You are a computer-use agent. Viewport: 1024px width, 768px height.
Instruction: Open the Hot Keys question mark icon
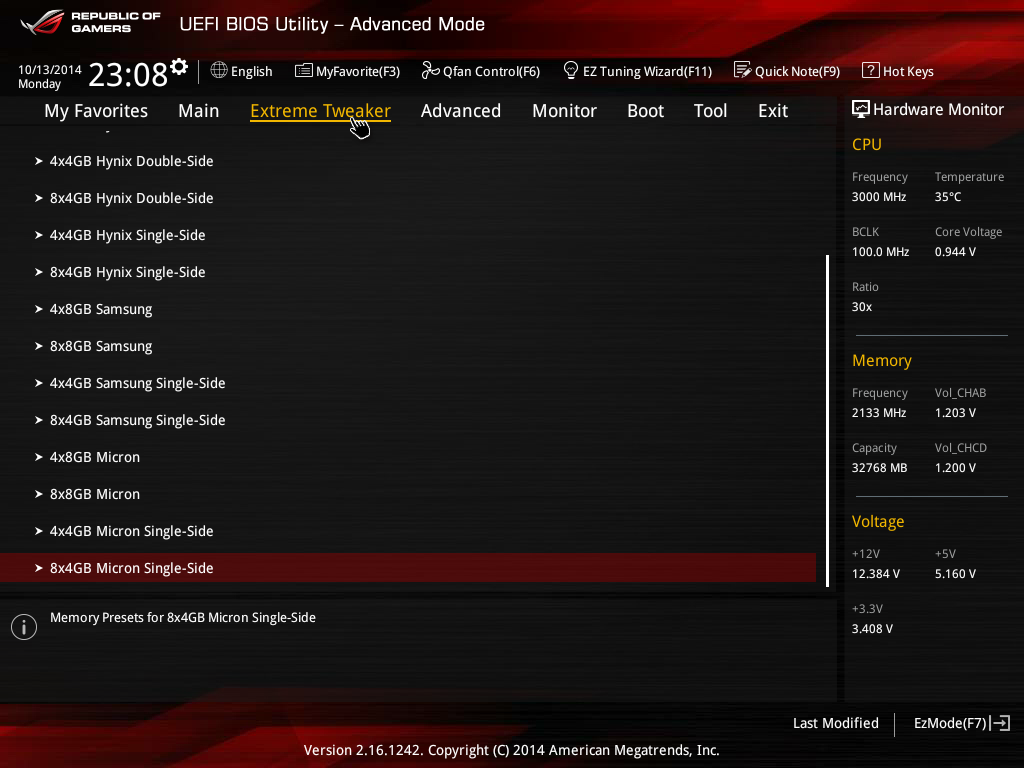coord(870,70)
